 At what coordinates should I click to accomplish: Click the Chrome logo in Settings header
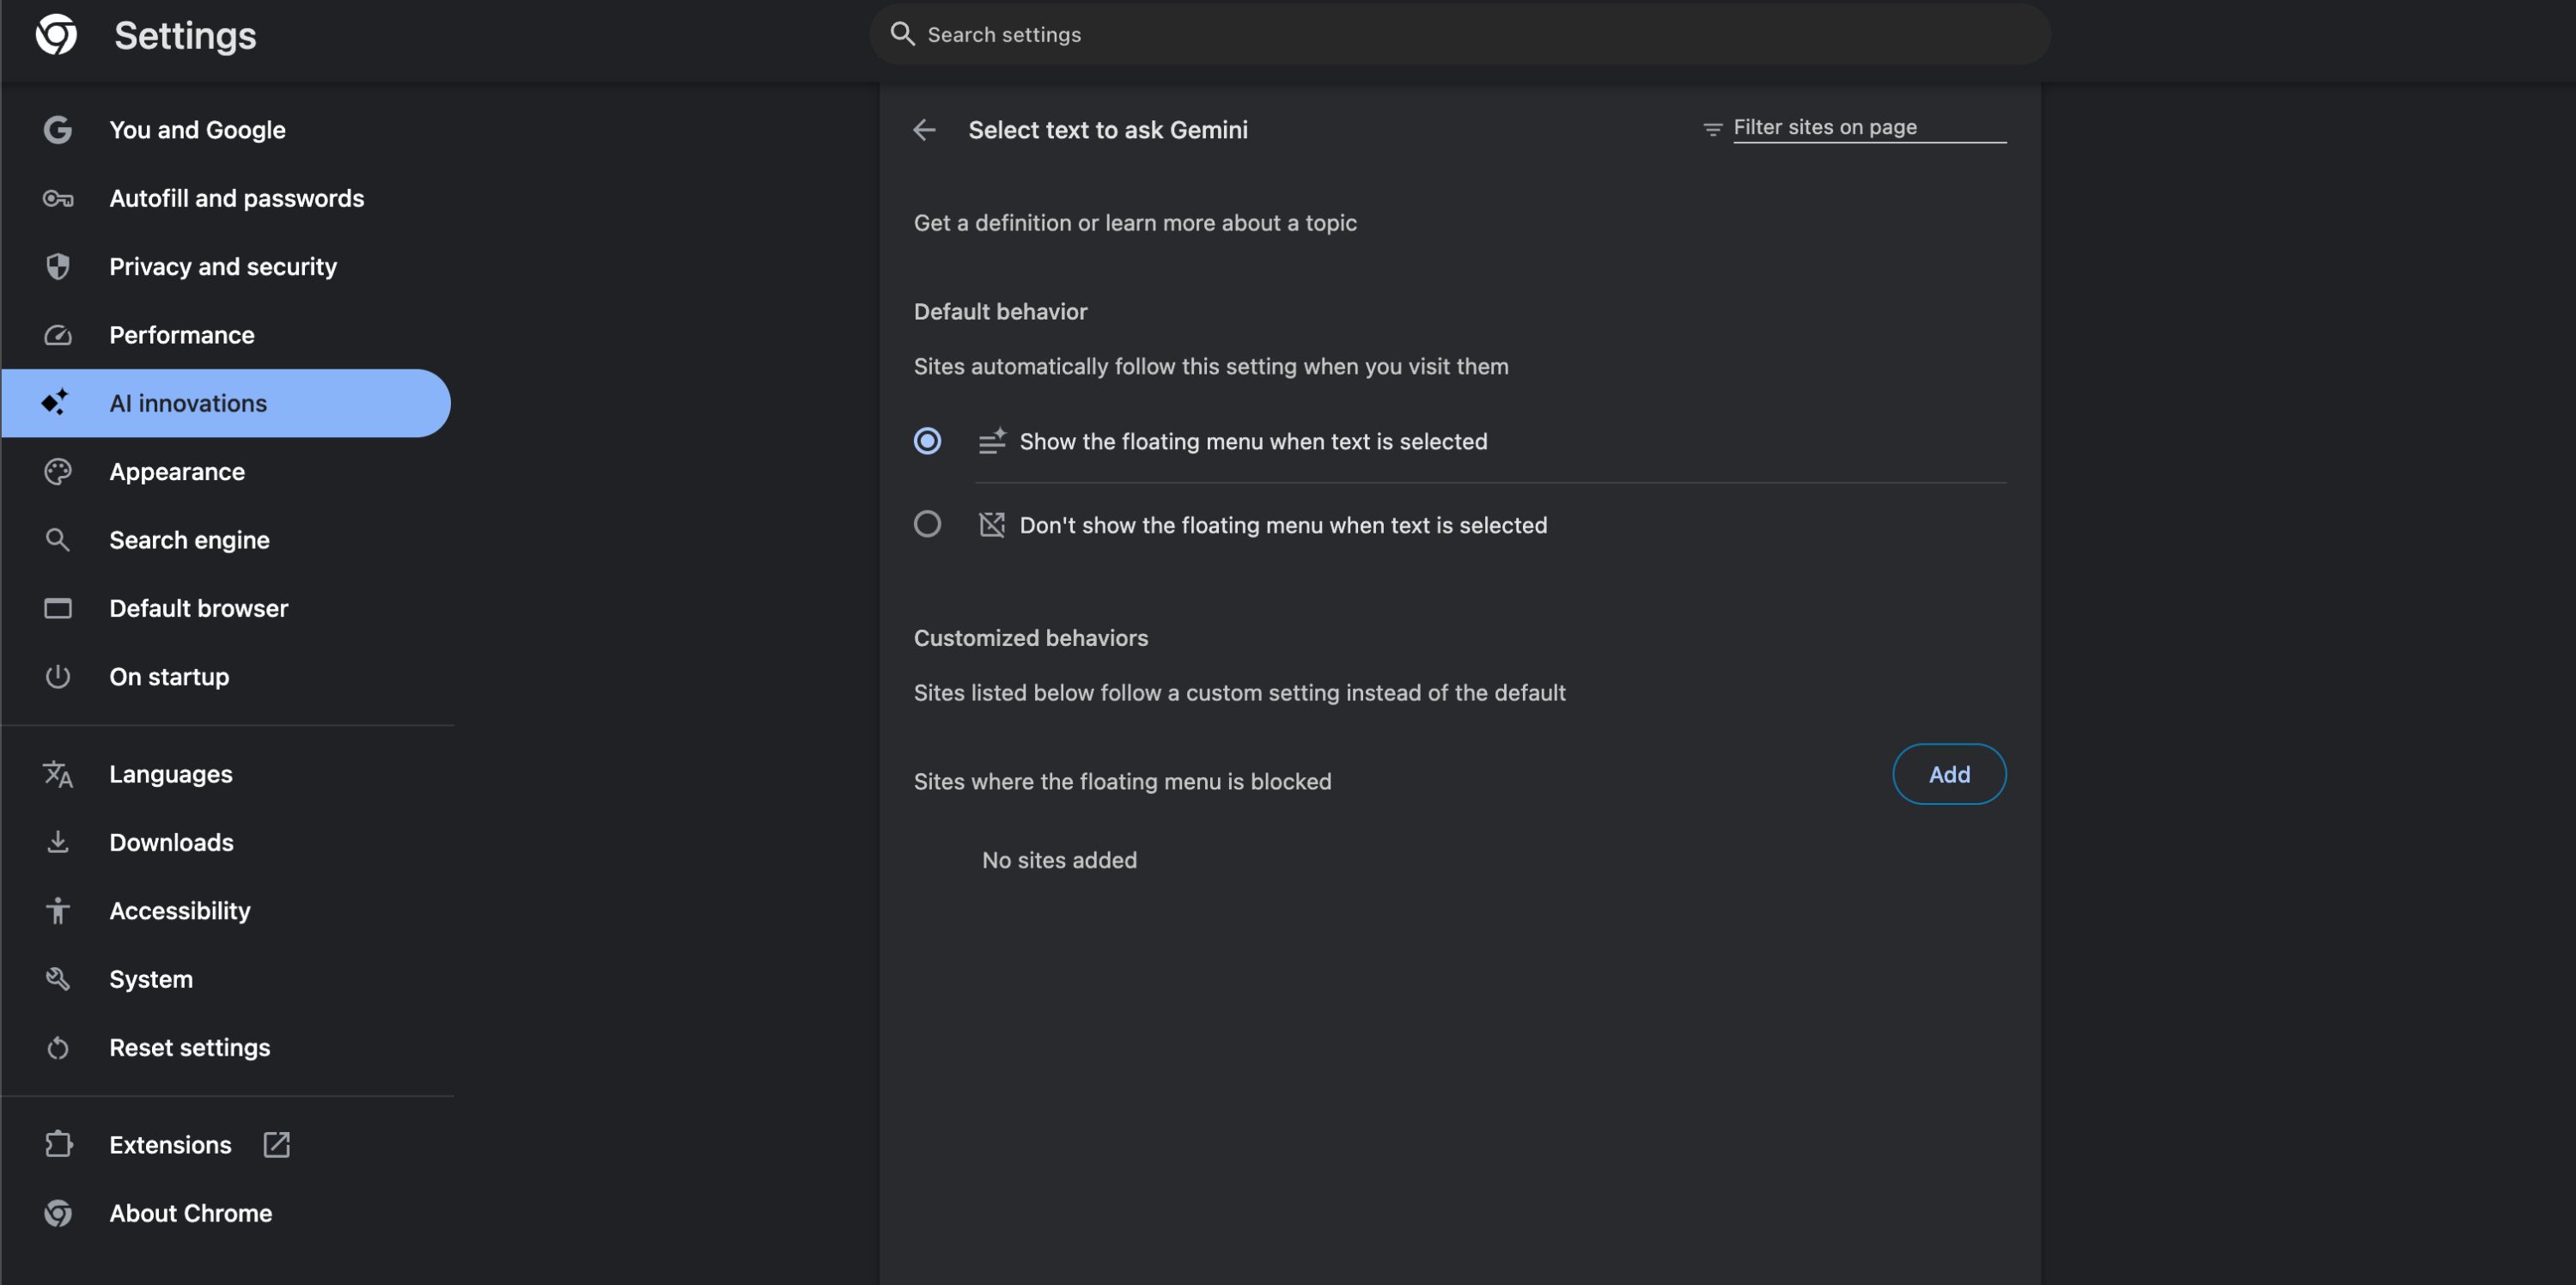pos(56,35)
